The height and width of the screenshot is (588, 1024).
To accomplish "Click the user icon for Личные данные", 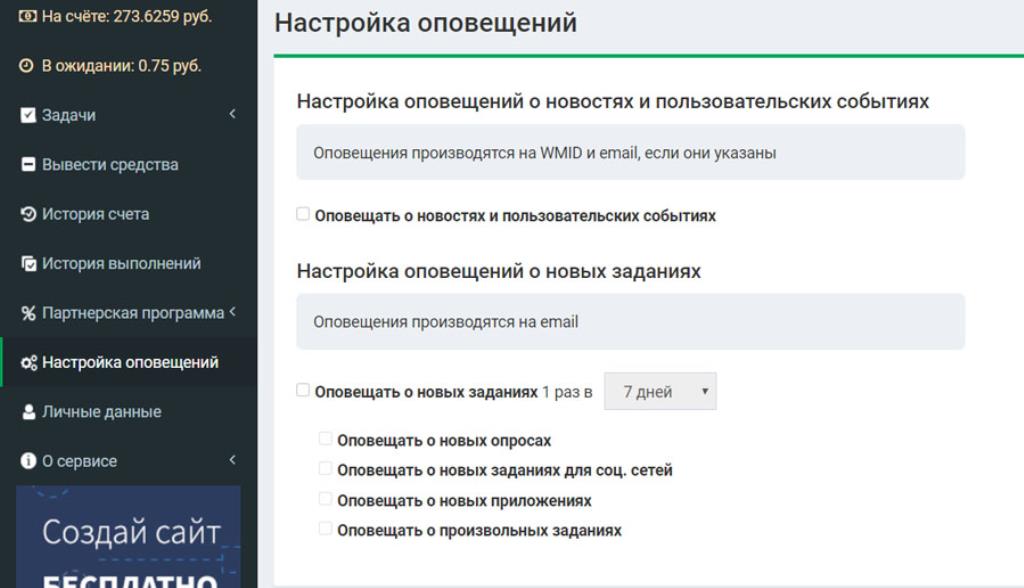I will tap(28, 412).
